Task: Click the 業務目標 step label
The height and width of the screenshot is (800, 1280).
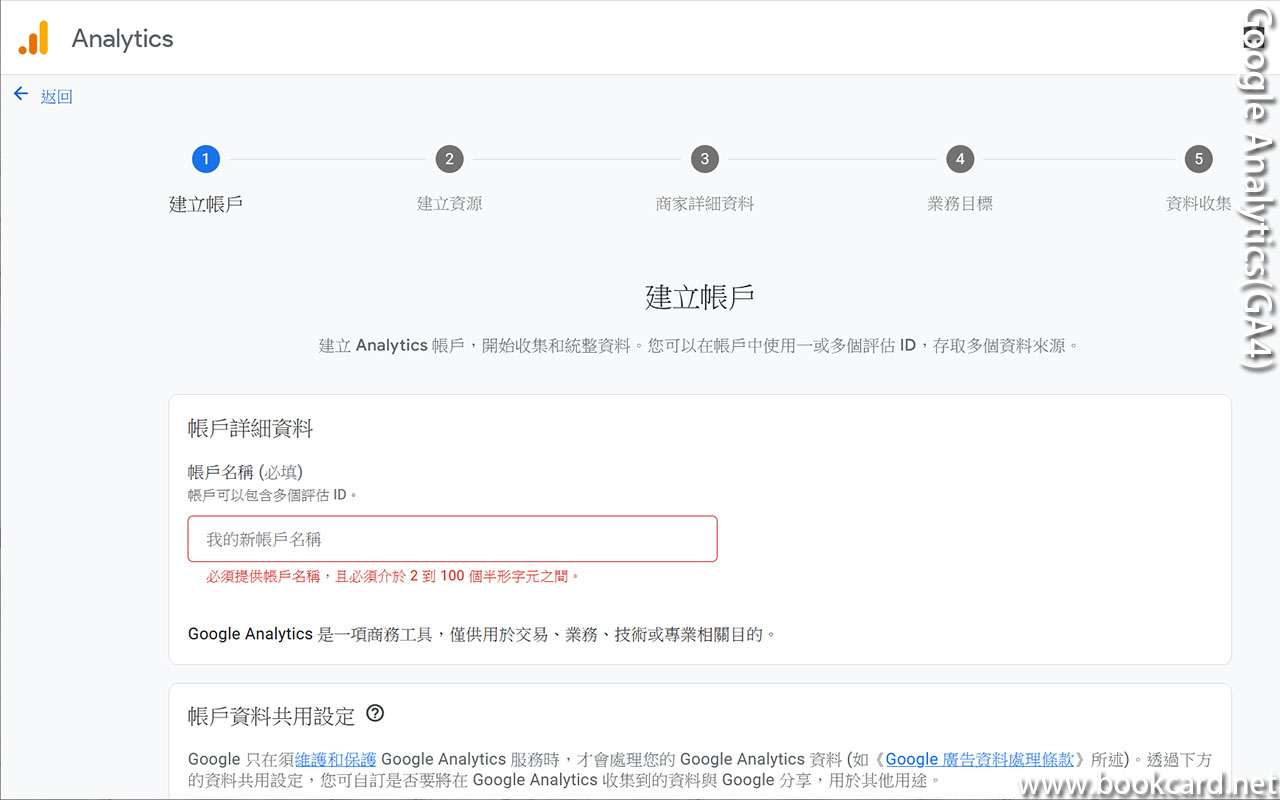Action: pos(959,203)
